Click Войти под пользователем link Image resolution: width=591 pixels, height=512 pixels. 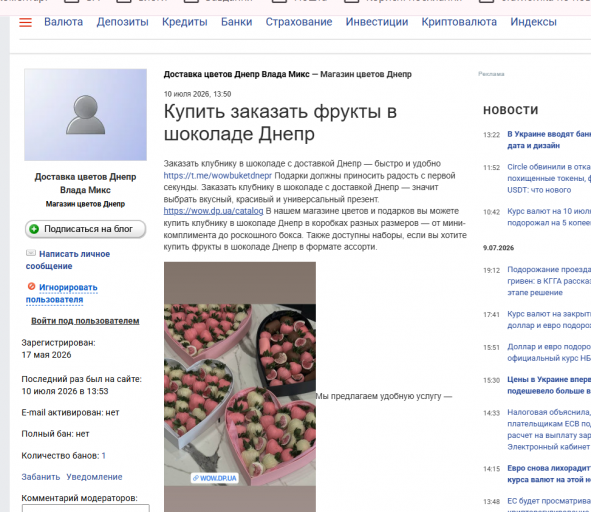pyautogui.click(x=85, y=321)
